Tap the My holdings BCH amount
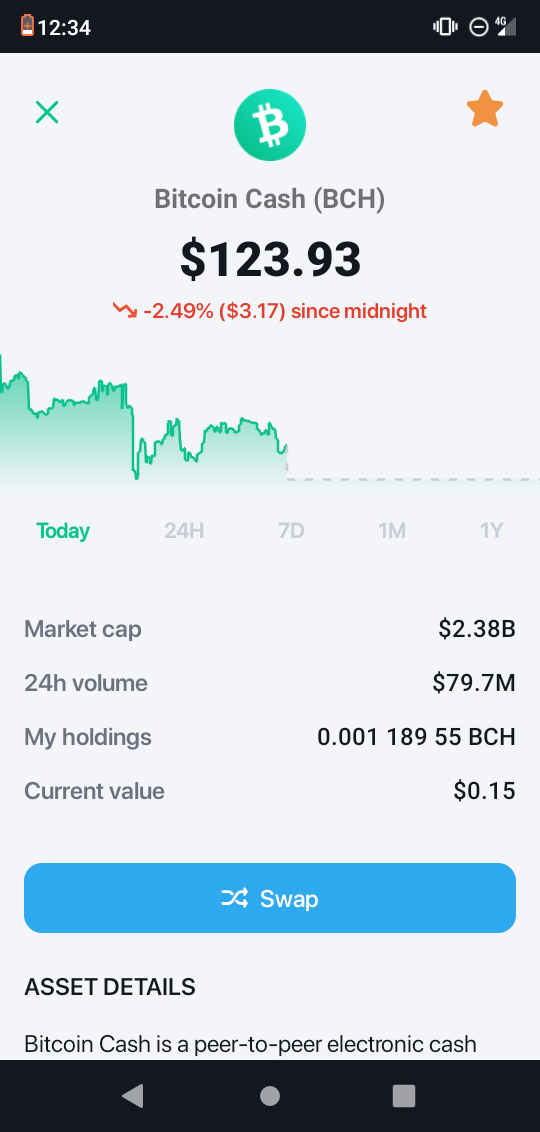This screenshot has height=1132, width=540. click(x=417, y=737)
